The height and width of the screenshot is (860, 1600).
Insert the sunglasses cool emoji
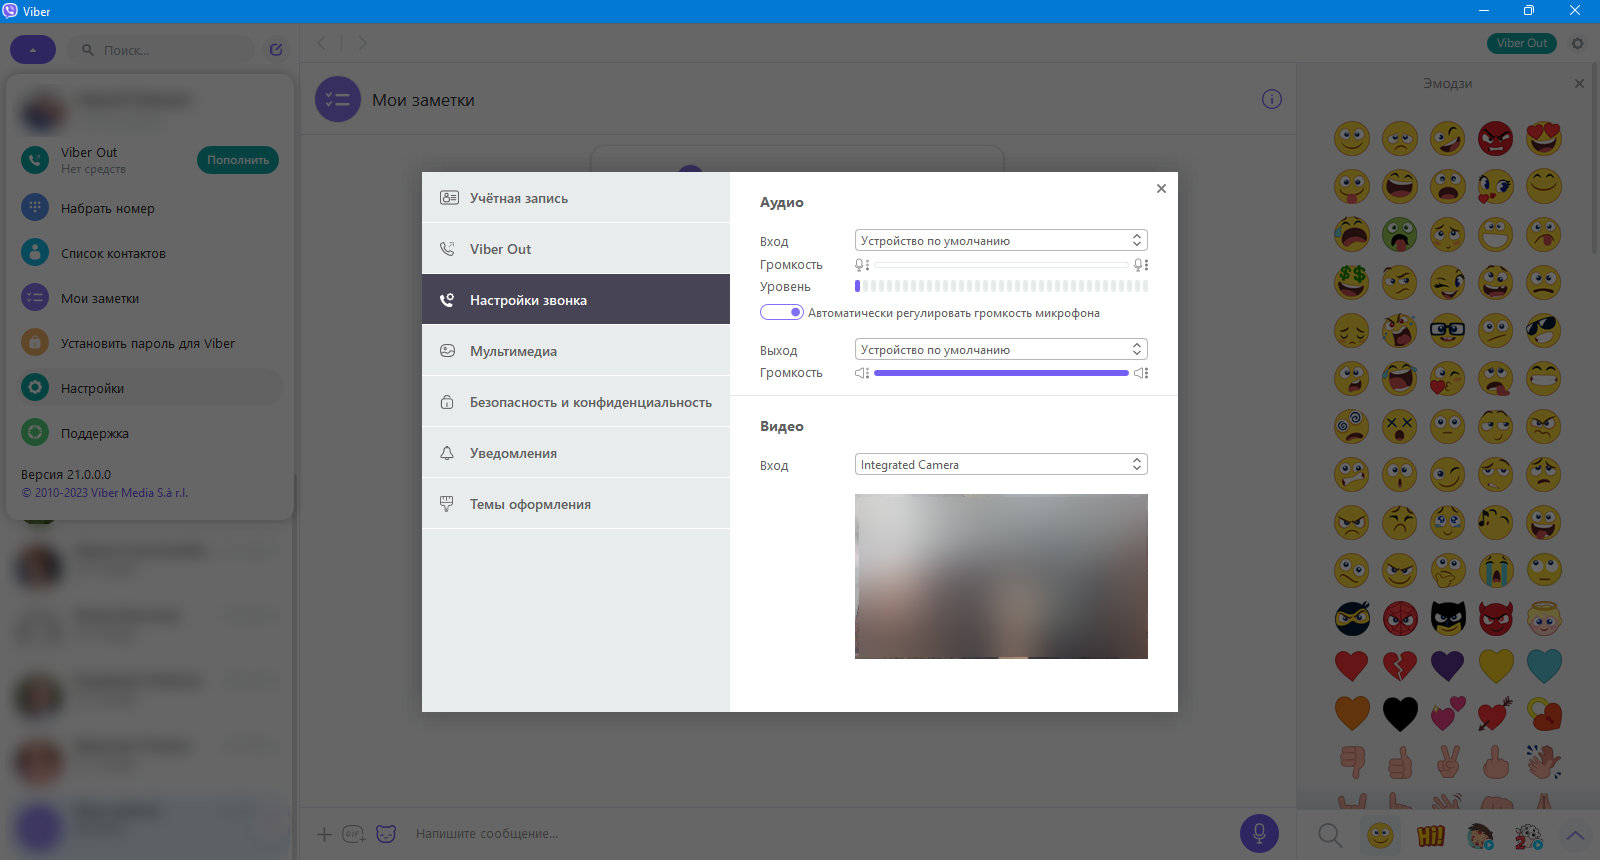pos(1544,330)
